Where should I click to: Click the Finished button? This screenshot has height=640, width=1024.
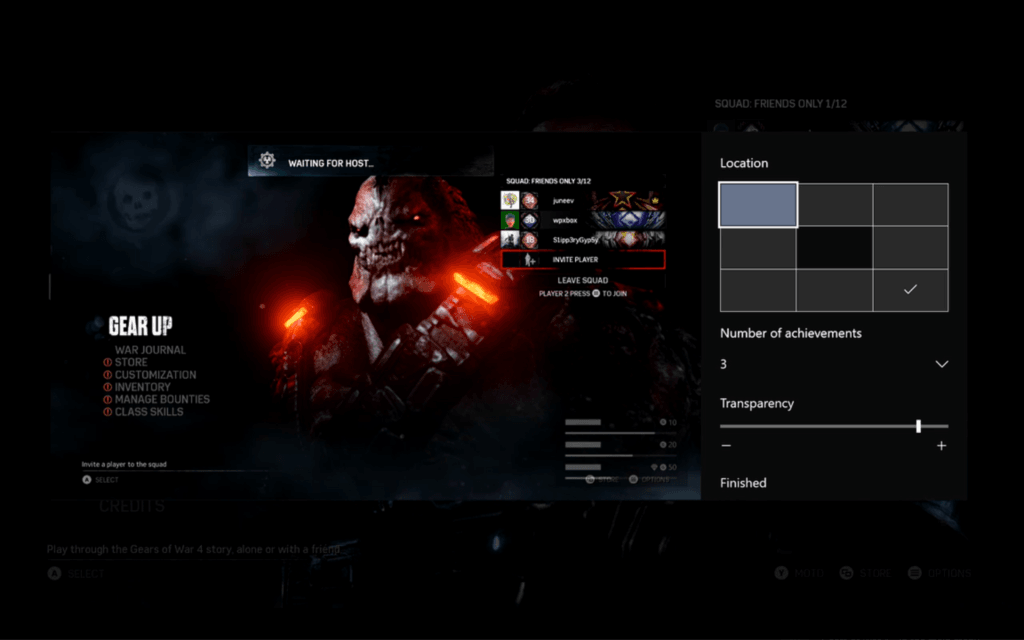743,483
